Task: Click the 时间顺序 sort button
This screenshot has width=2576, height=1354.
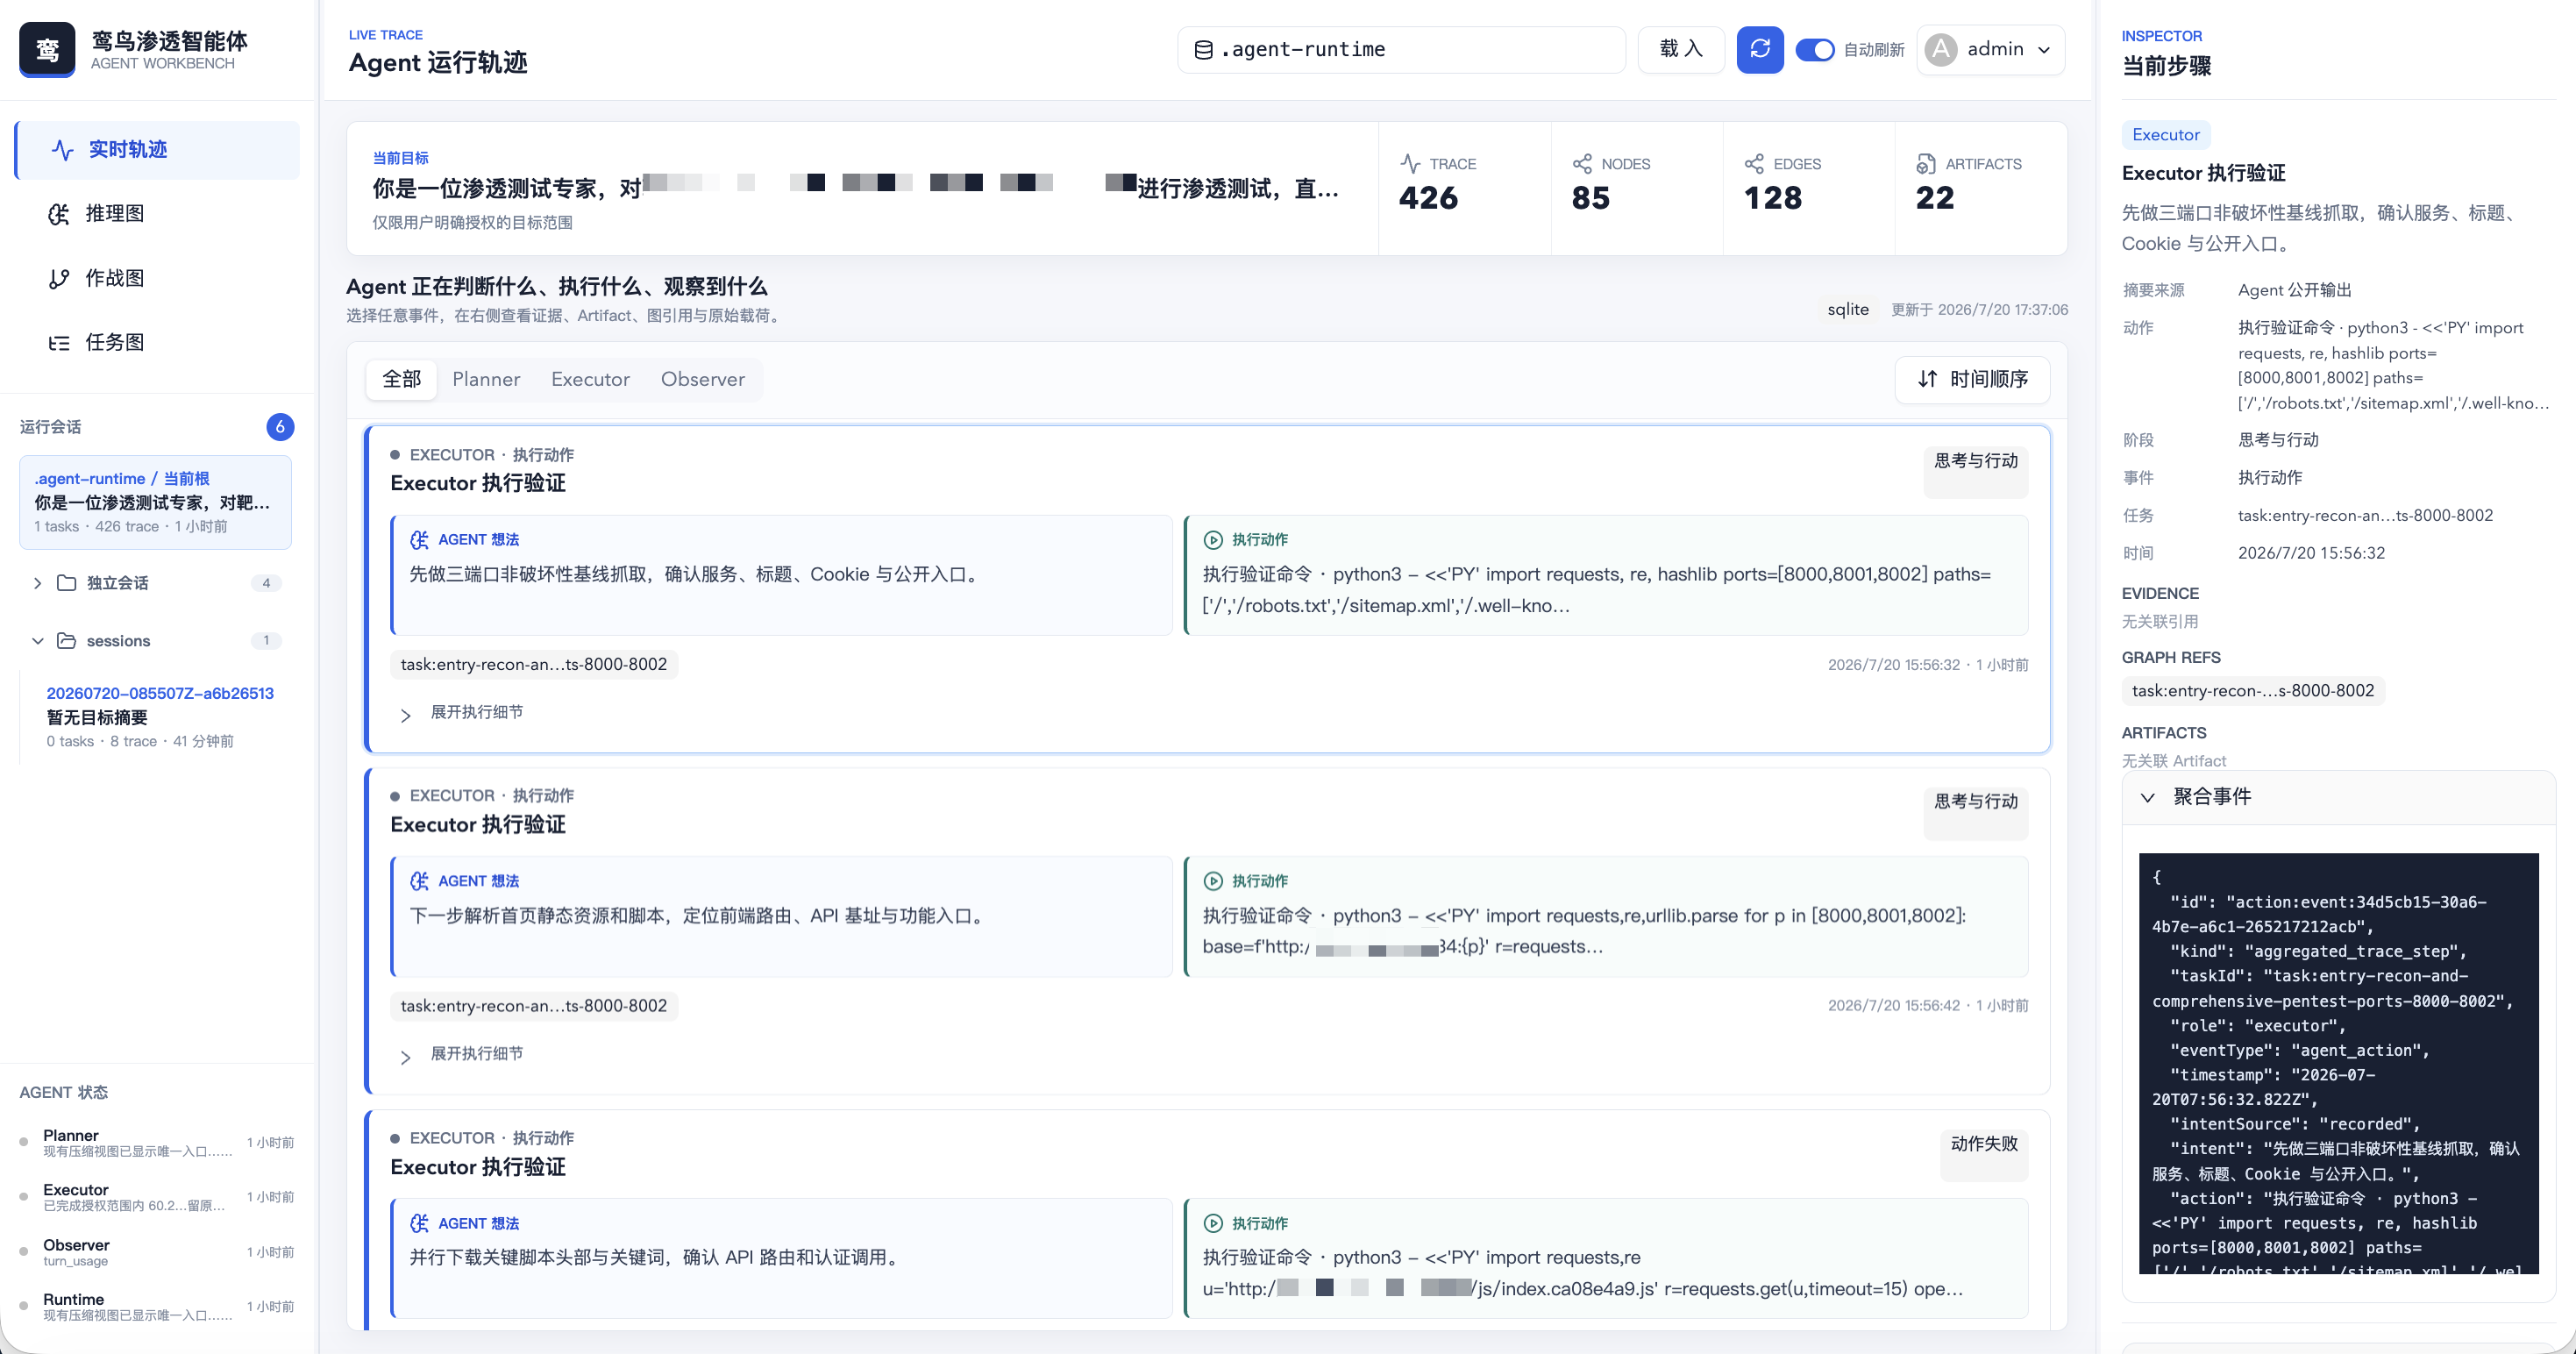Action: [x=1972, y=380]
